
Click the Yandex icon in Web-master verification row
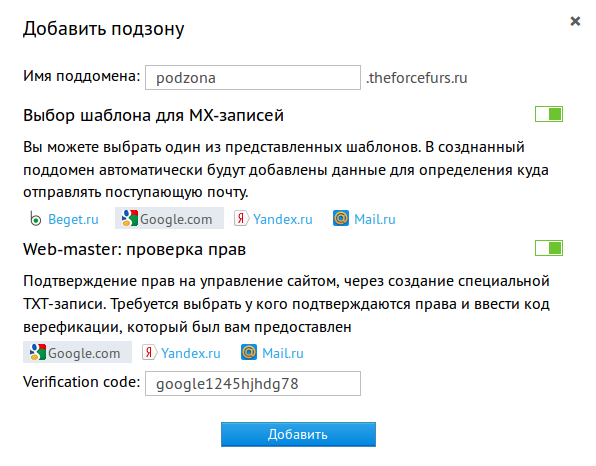coord(149,352)
